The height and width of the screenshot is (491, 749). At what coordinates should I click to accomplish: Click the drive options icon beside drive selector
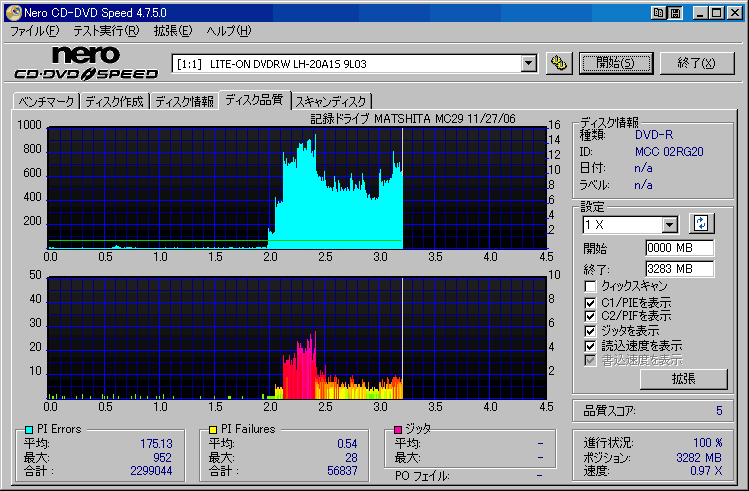click(x=558, y=63)
